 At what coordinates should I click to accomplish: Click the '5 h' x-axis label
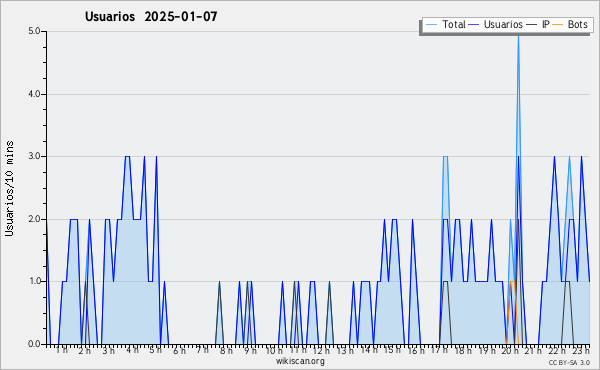click(155, 350)
